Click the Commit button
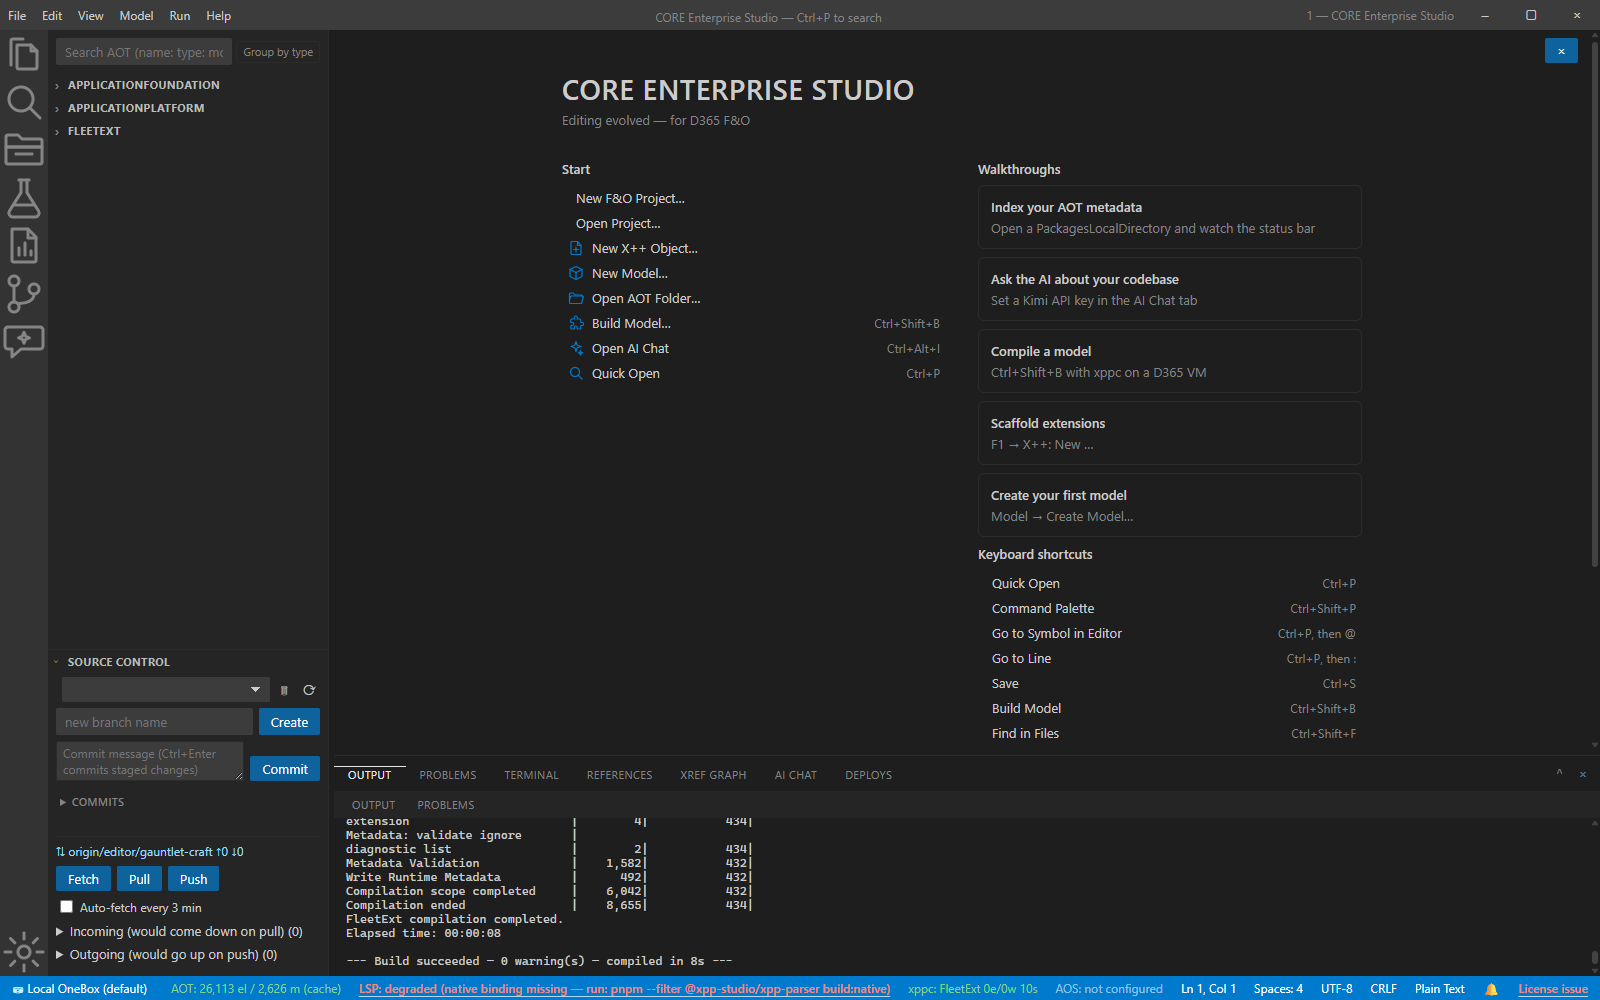 [285, 769]
